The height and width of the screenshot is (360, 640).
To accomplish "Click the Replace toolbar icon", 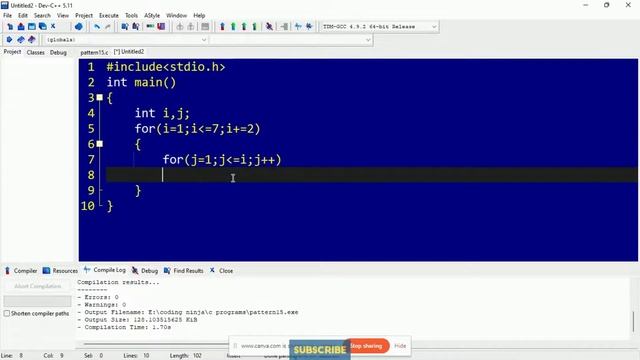I will pos(136,27).
